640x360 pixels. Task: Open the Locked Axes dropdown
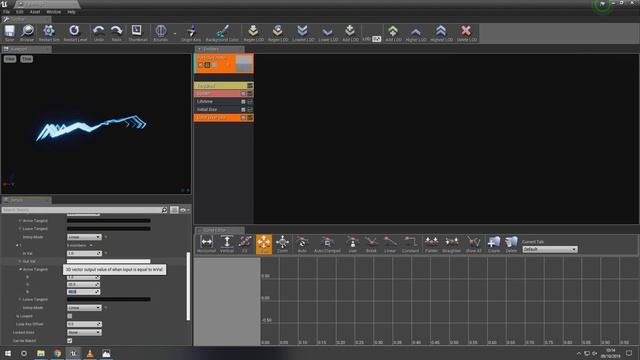coord(84,332)
